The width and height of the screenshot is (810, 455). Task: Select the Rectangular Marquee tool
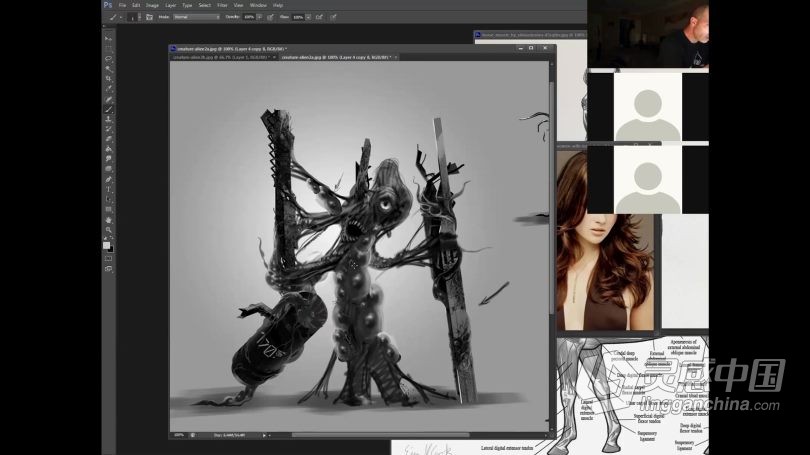pyautogui.click(x=108, y=49)
